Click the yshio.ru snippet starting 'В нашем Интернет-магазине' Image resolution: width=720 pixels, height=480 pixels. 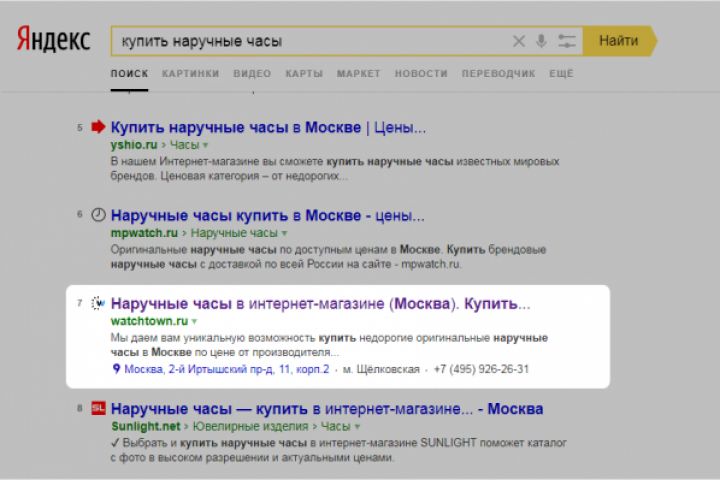tap(335, 169)
